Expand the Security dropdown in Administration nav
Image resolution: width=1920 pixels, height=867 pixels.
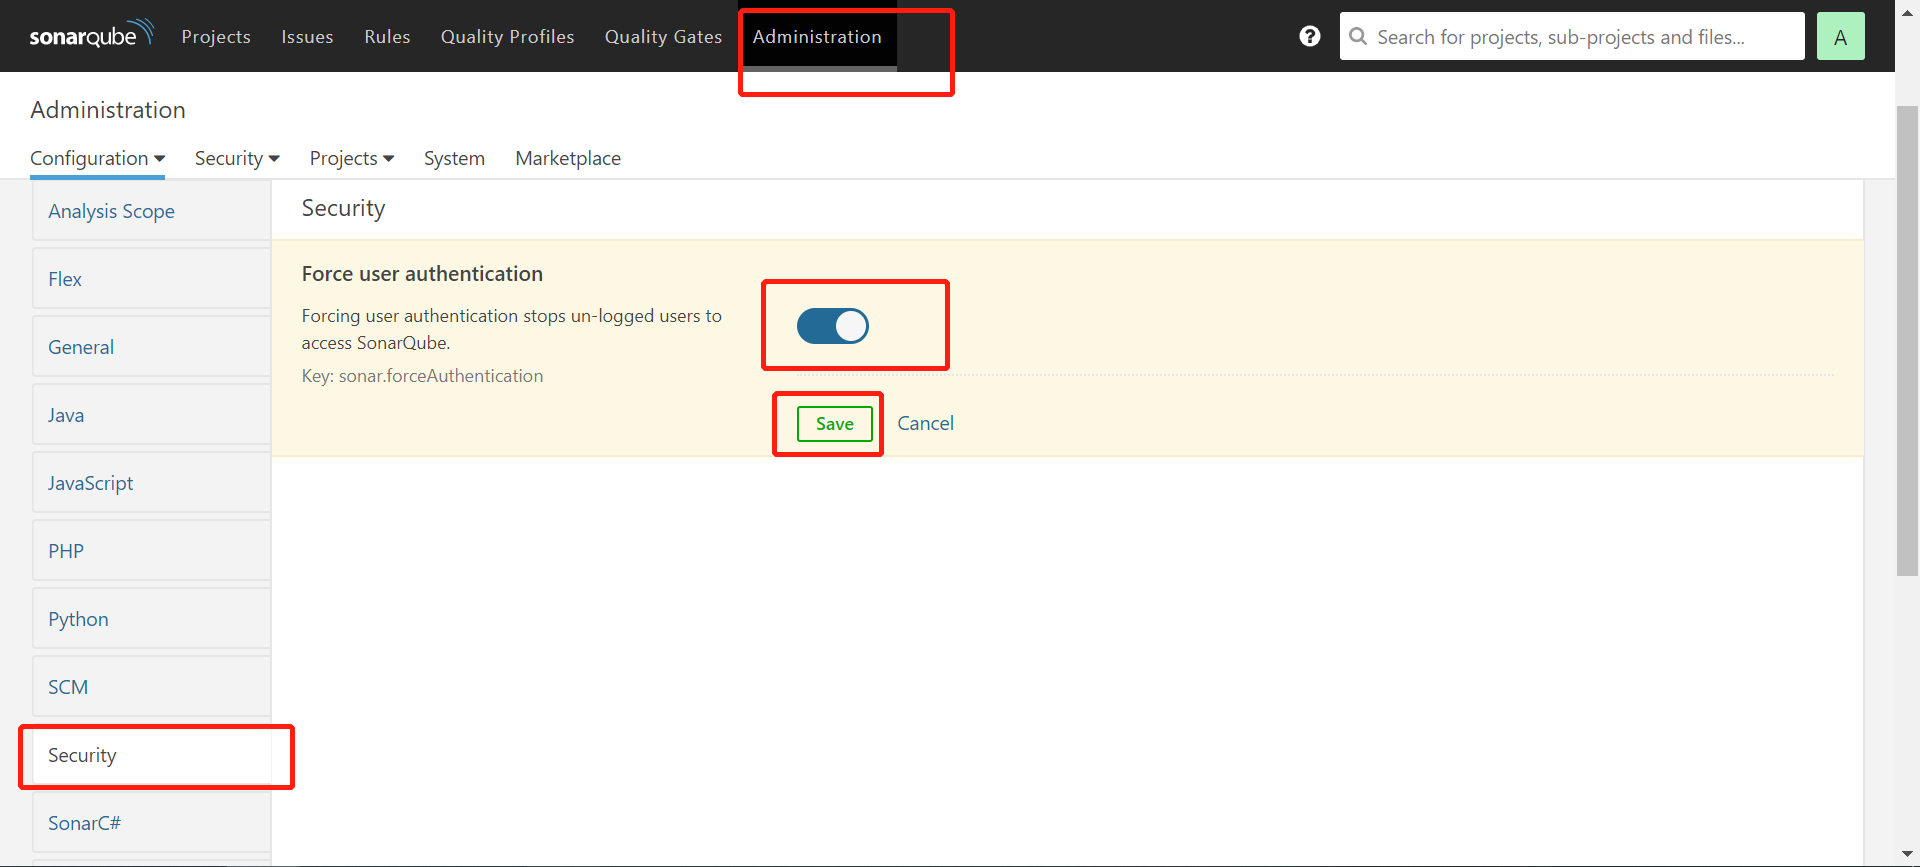coord(237,158)
